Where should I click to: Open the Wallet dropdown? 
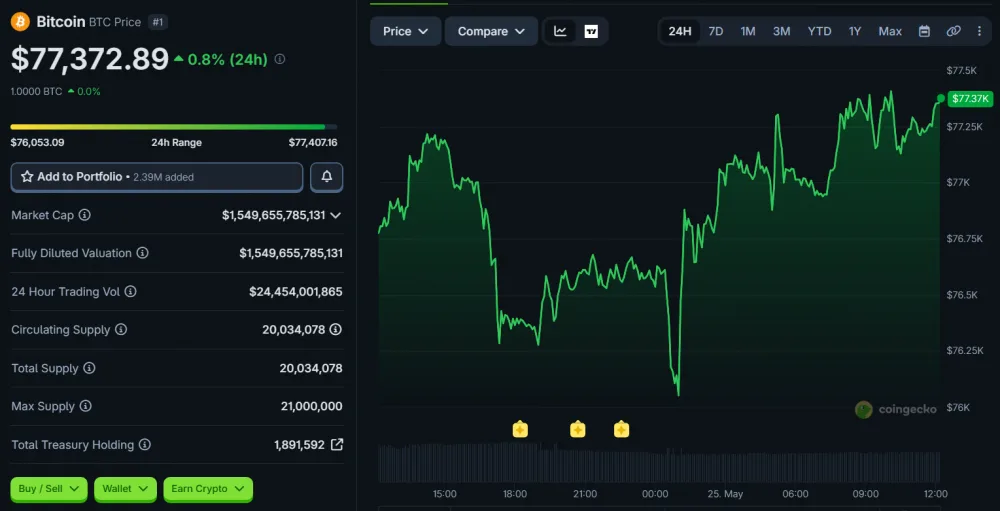coord(125,489)
